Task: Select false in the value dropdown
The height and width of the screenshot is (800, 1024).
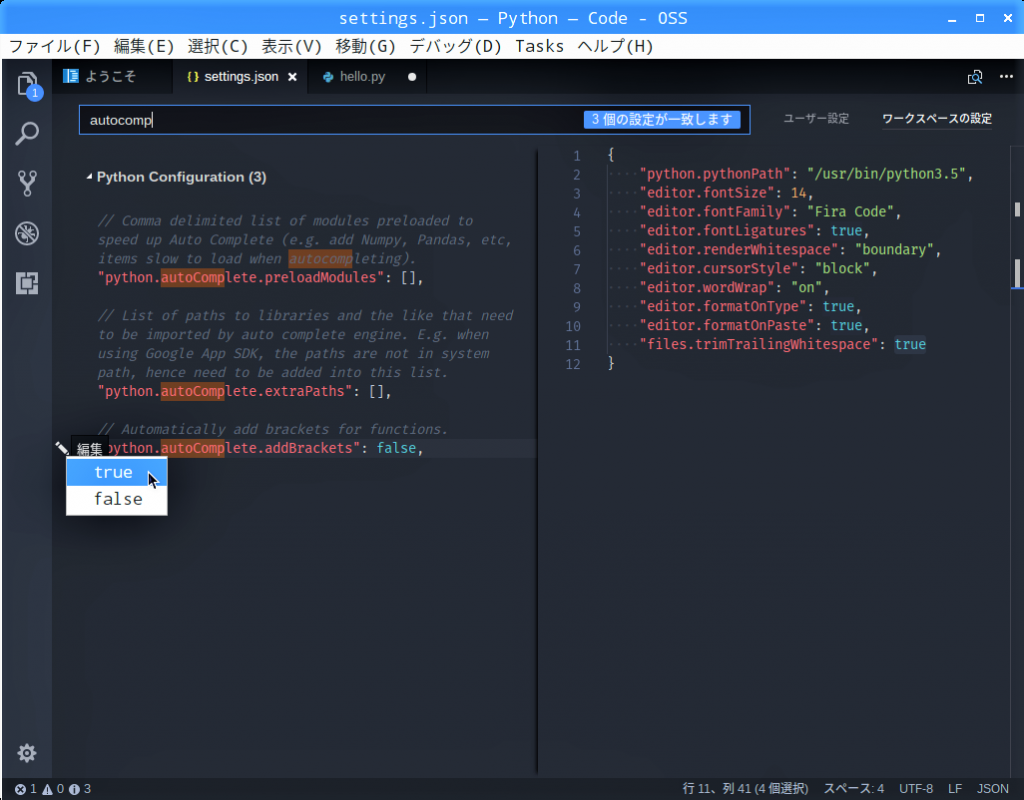Action: pos(117,500)
